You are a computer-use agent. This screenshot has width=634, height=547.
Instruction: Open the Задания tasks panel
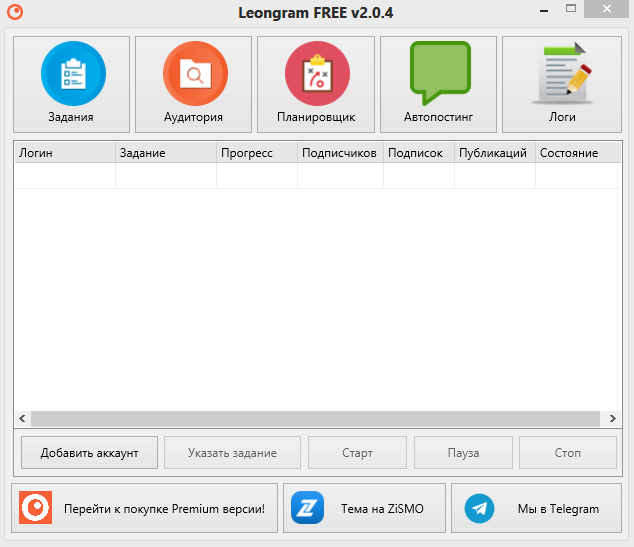(x=72, y=84)
